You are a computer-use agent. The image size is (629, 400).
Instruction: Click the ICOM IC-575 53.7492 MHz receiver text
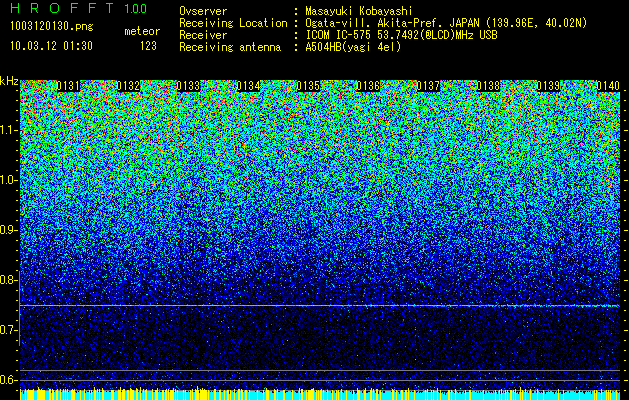(x=401, y=35)
